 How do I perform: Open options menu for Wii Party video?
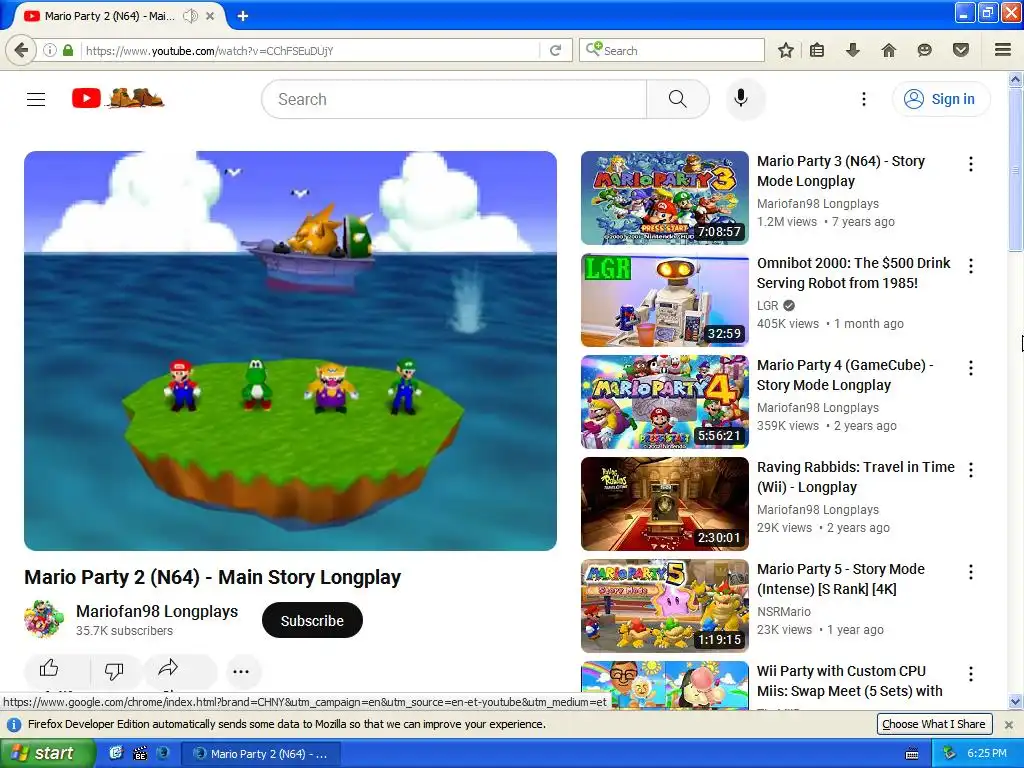click(x=971, y=673)
